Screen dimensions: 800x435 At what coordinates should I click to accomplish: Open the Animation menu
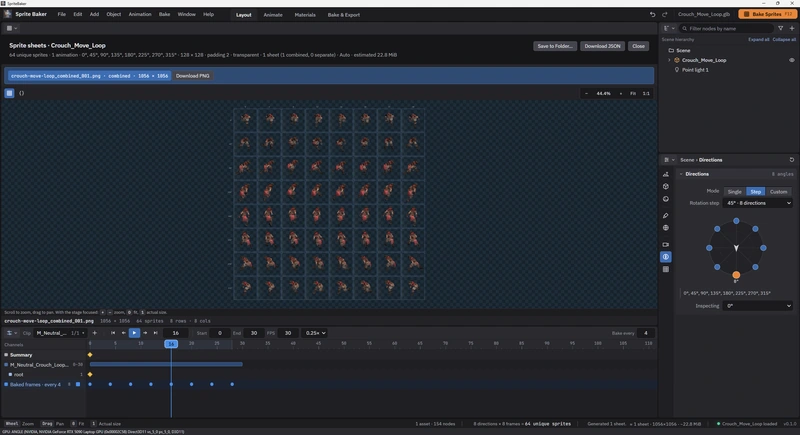(140, 14)
